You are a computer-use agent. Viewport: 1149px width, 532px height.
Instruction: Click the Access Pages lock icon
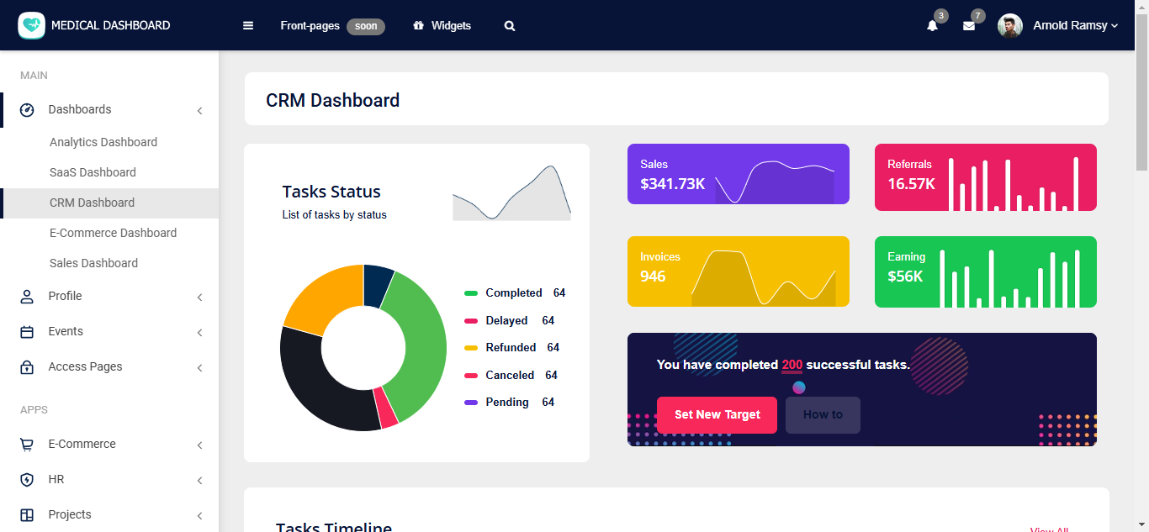(x=27, y=367)
